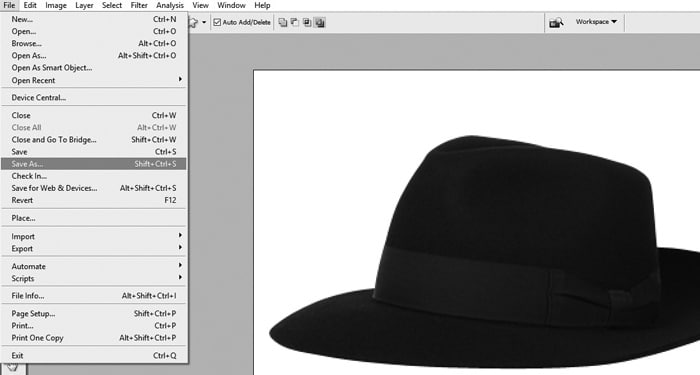Open the Edit menu
The image size is (700, 375).
30,5
